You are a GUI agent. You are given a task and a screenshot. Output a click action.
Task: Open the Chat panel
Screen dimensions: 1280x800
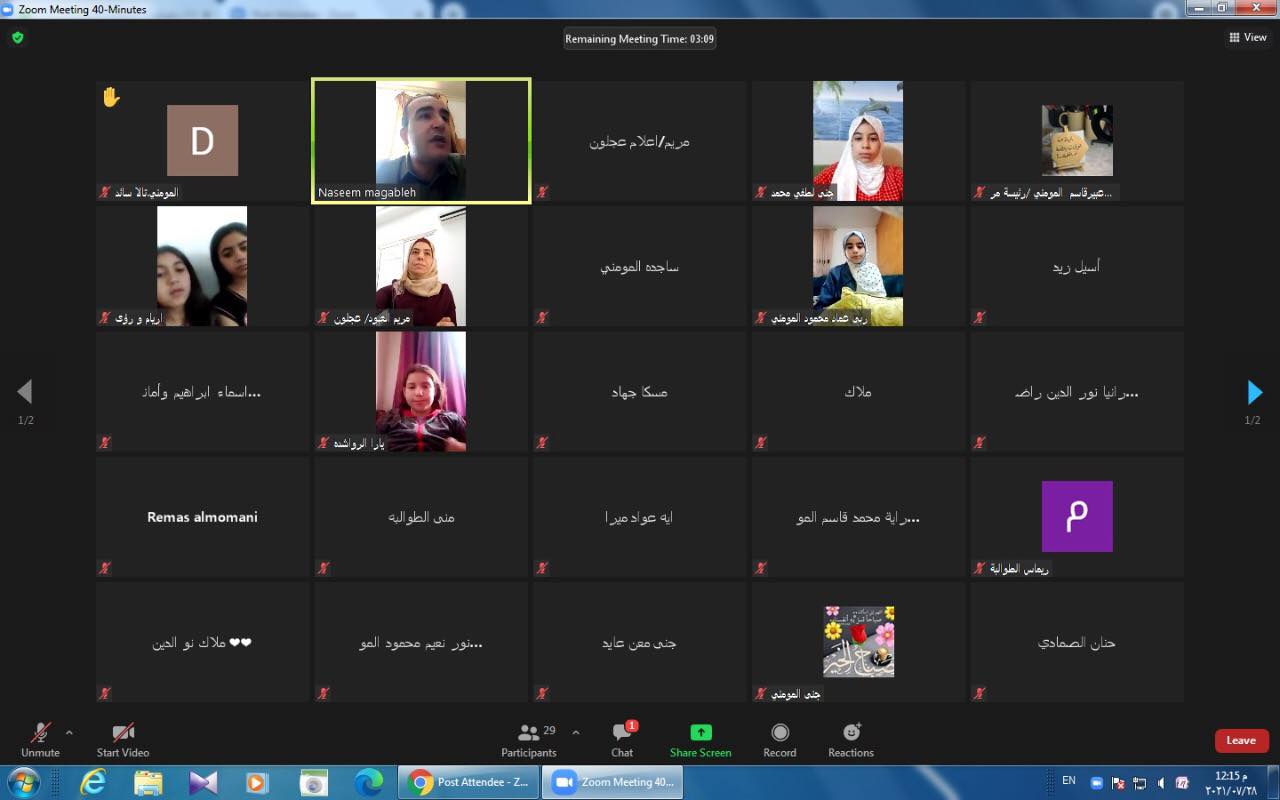622,740
